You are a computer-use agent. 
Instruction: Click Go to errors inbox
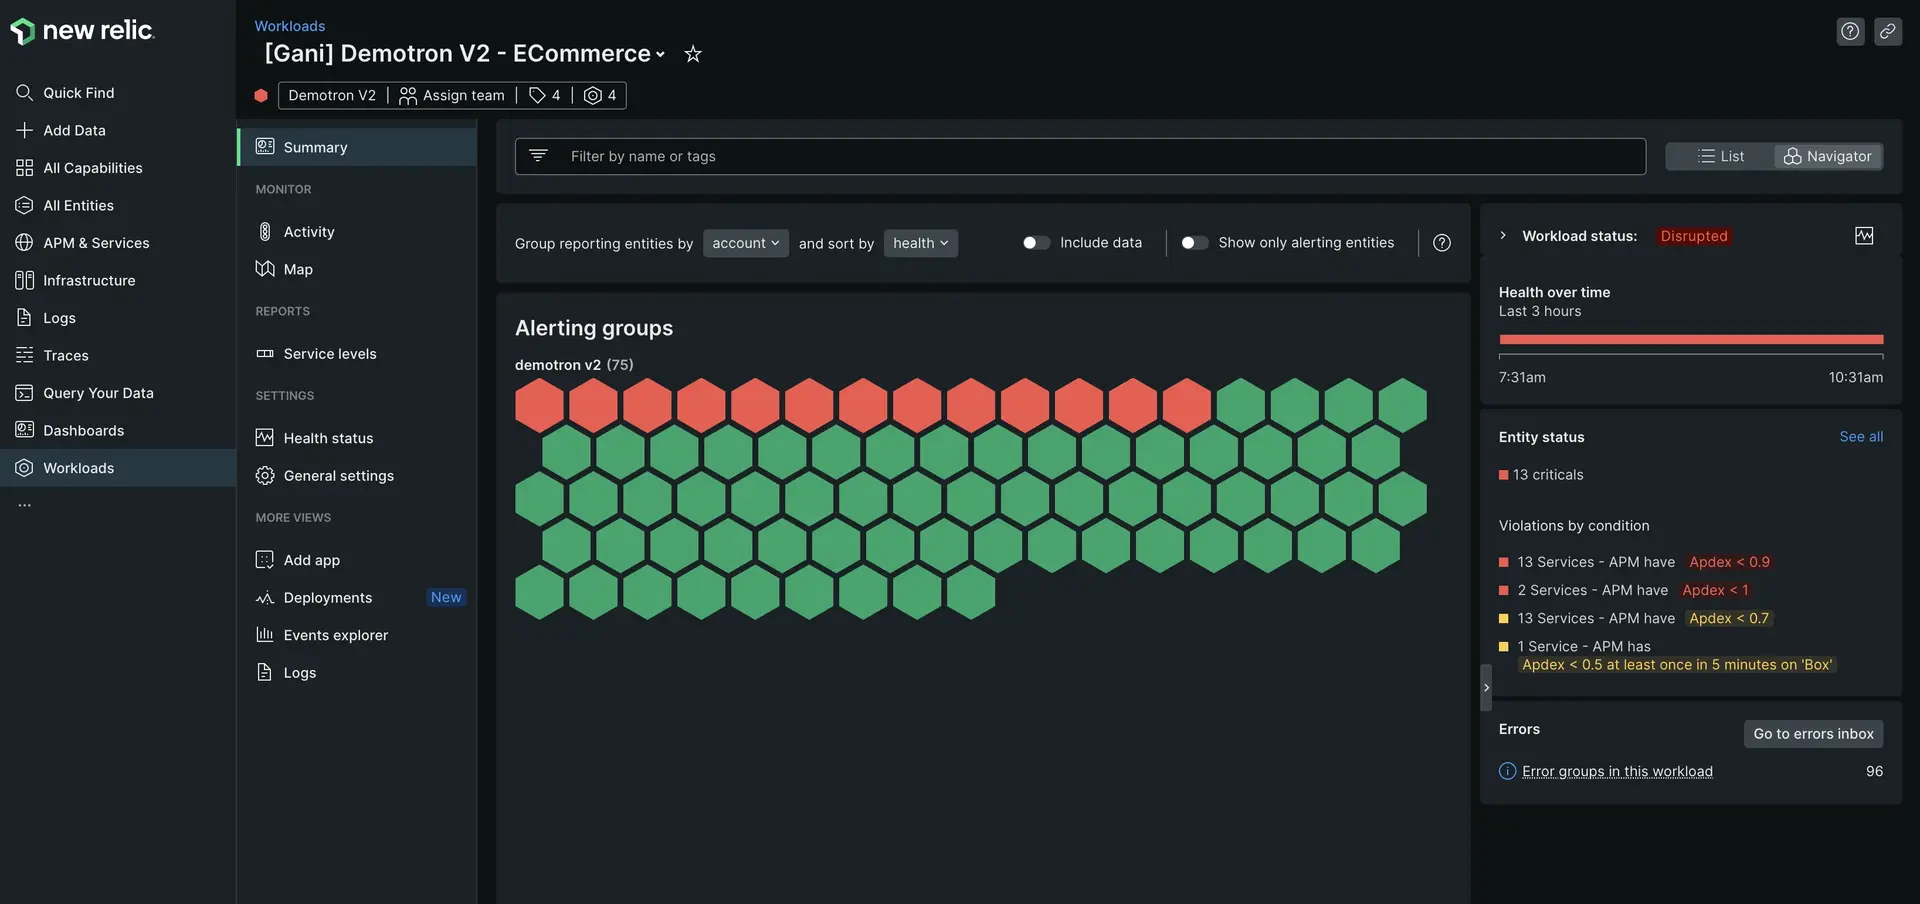[x=1813, y=734]
